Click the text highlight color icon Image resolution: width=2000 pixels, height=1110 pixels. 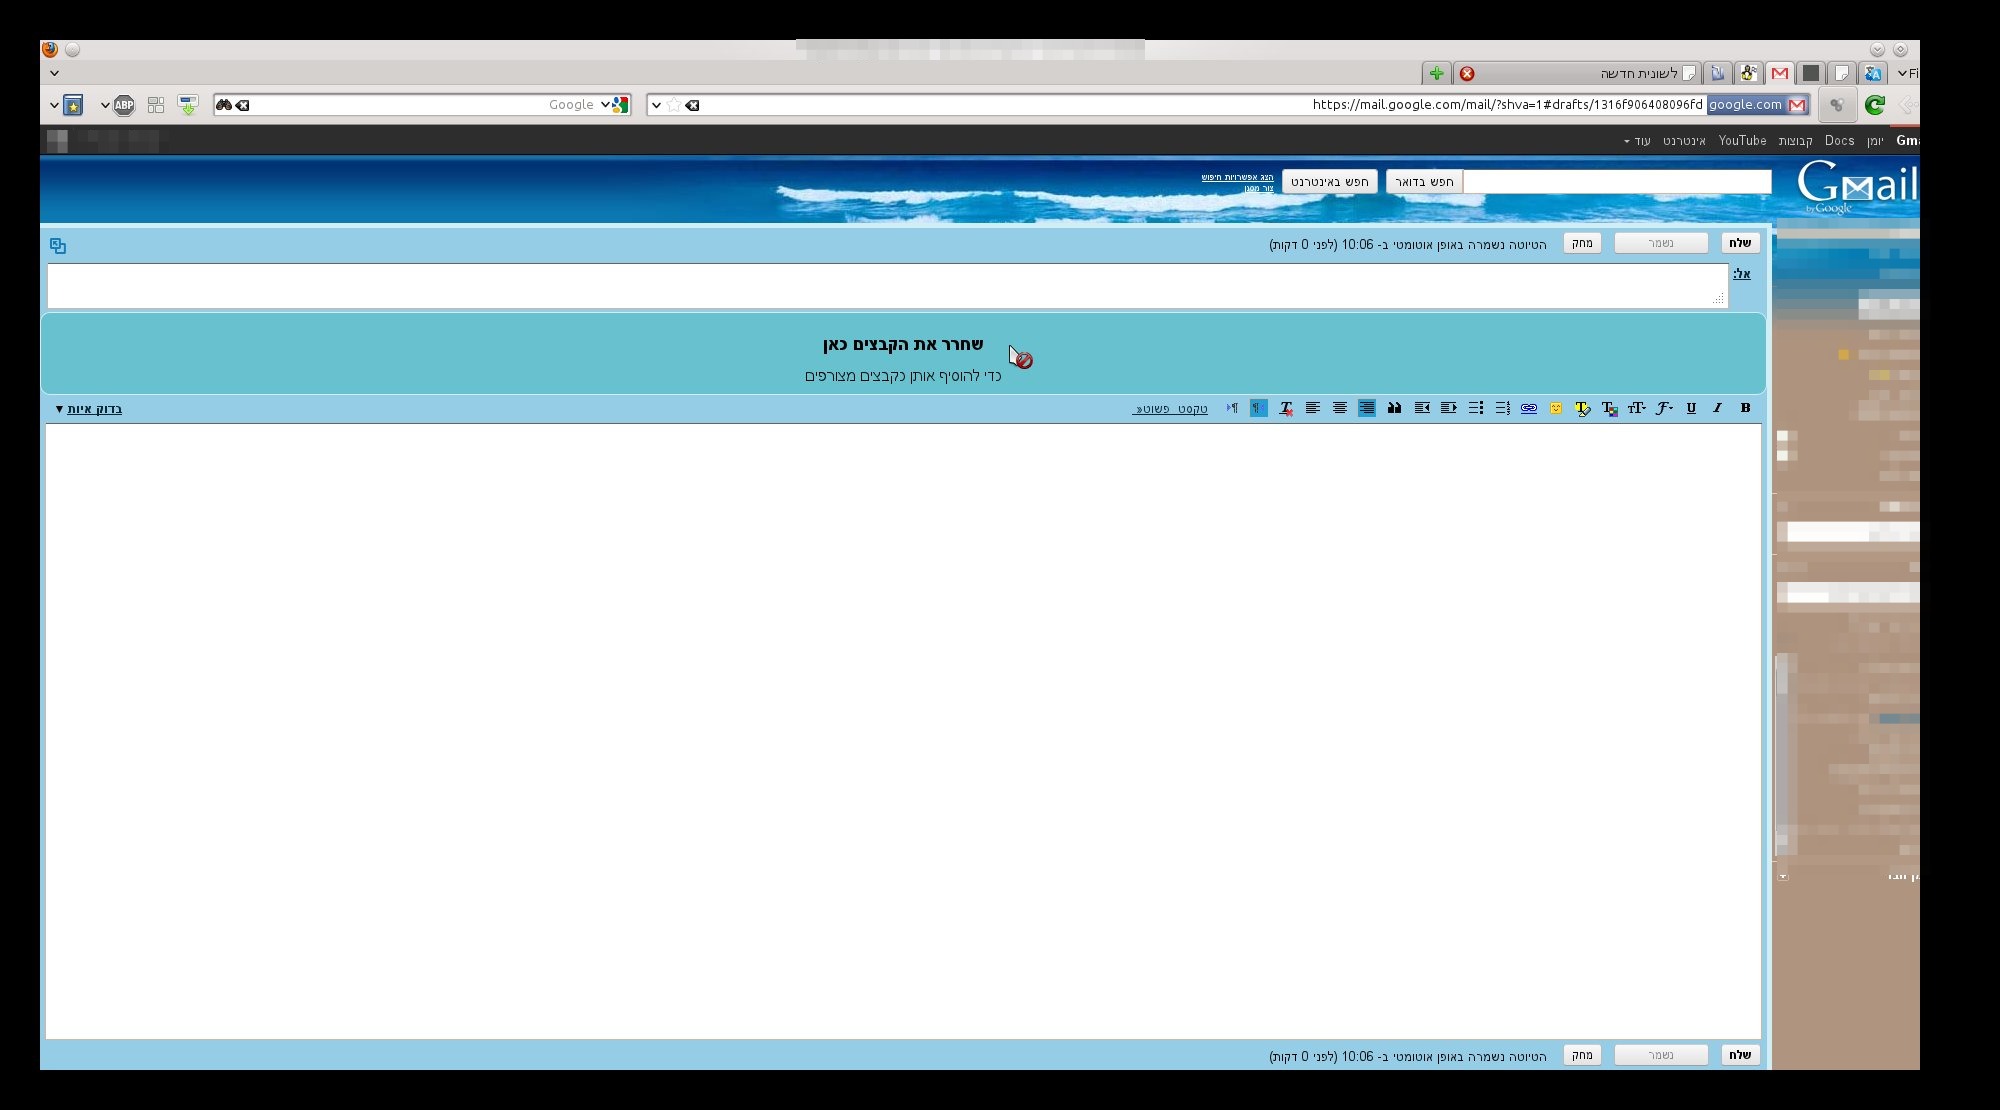pos(1582,408)
